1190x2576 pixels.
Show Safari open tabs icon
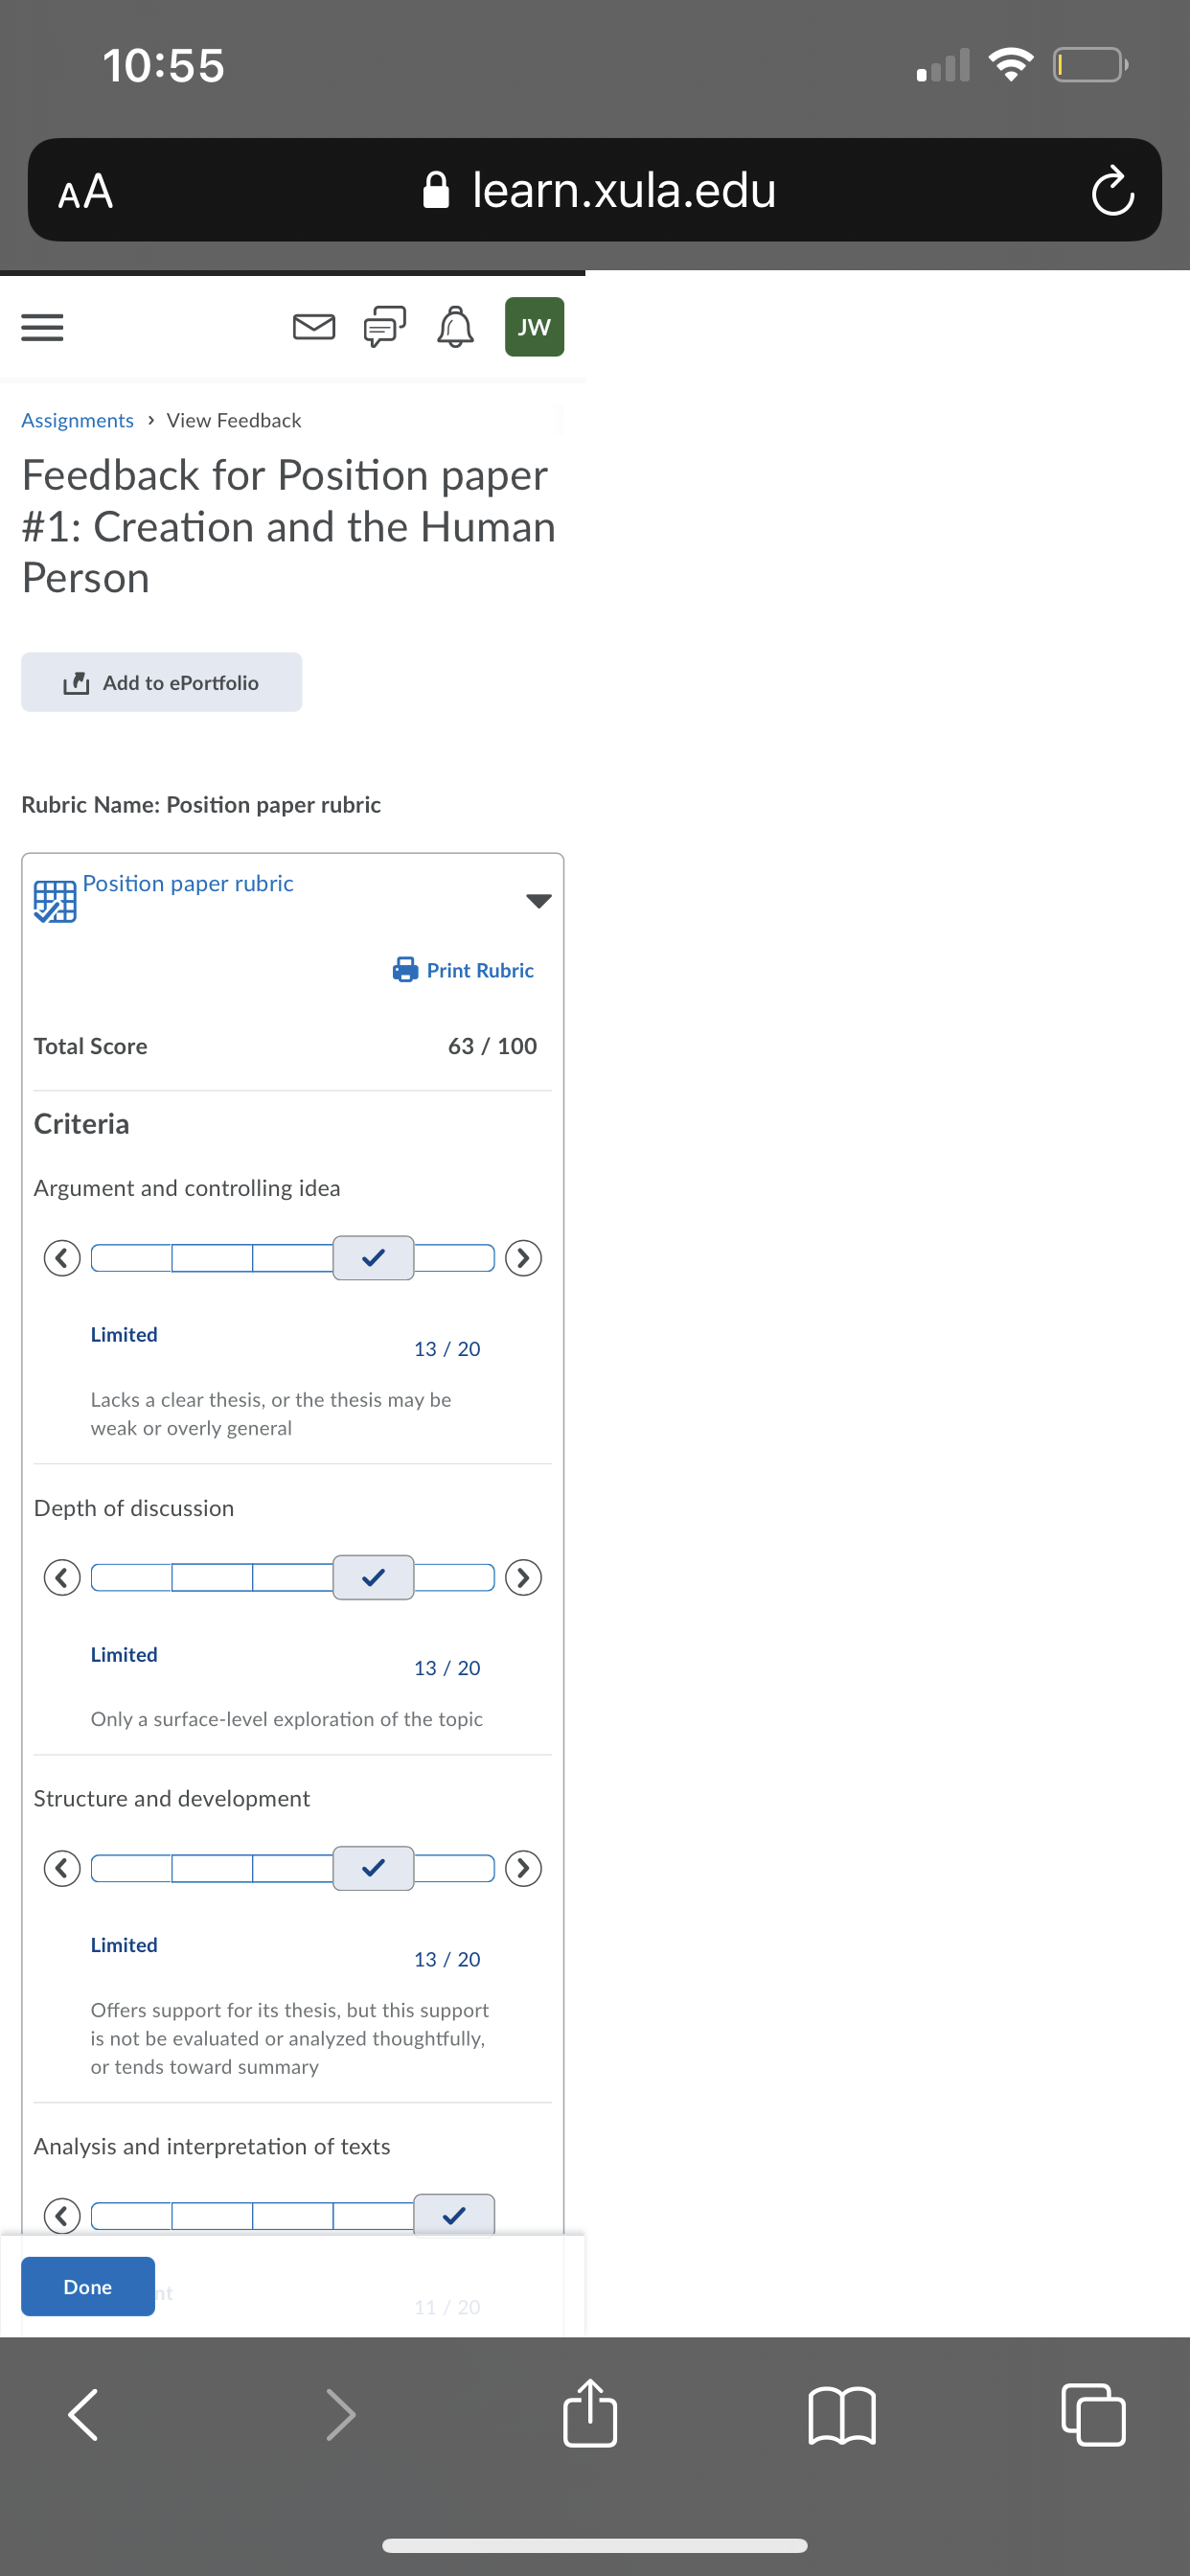click(x=1093, y=2414)
